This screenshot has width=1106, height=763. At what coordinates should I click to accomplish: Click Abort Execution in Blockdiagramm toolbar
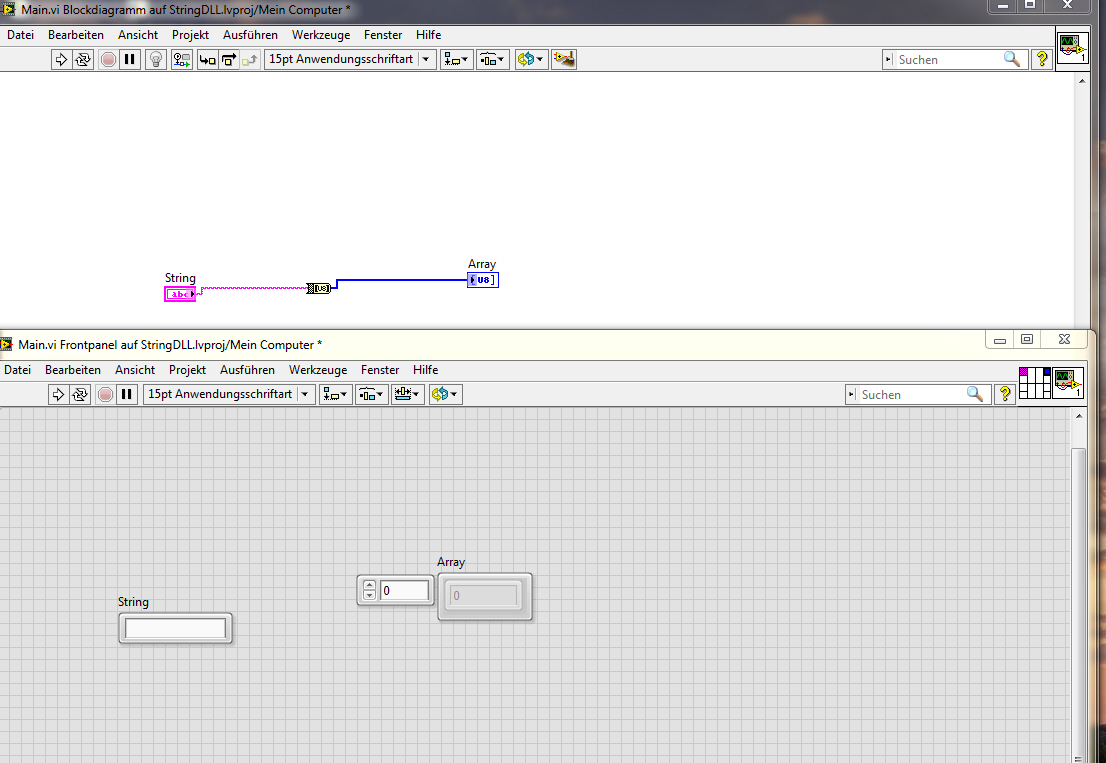click(108, 59)
